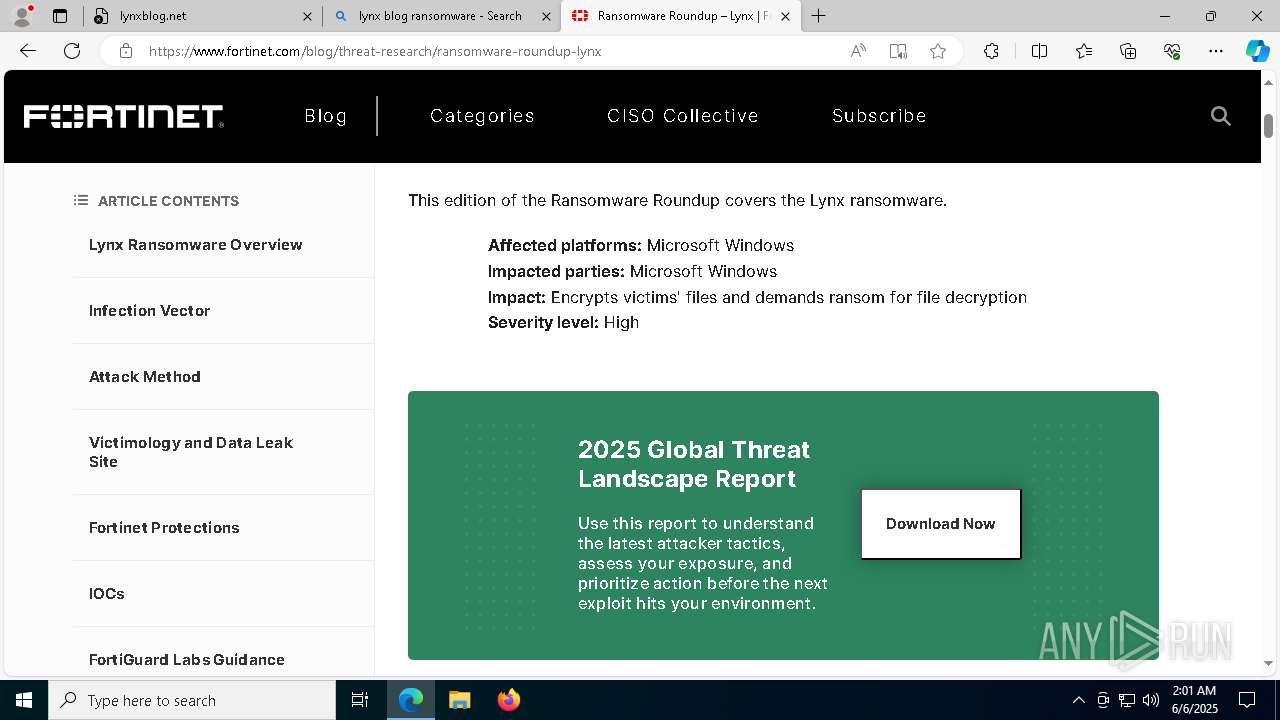Click the Impacted parties: Microsoft Windows line

click(x=632, y=271)
